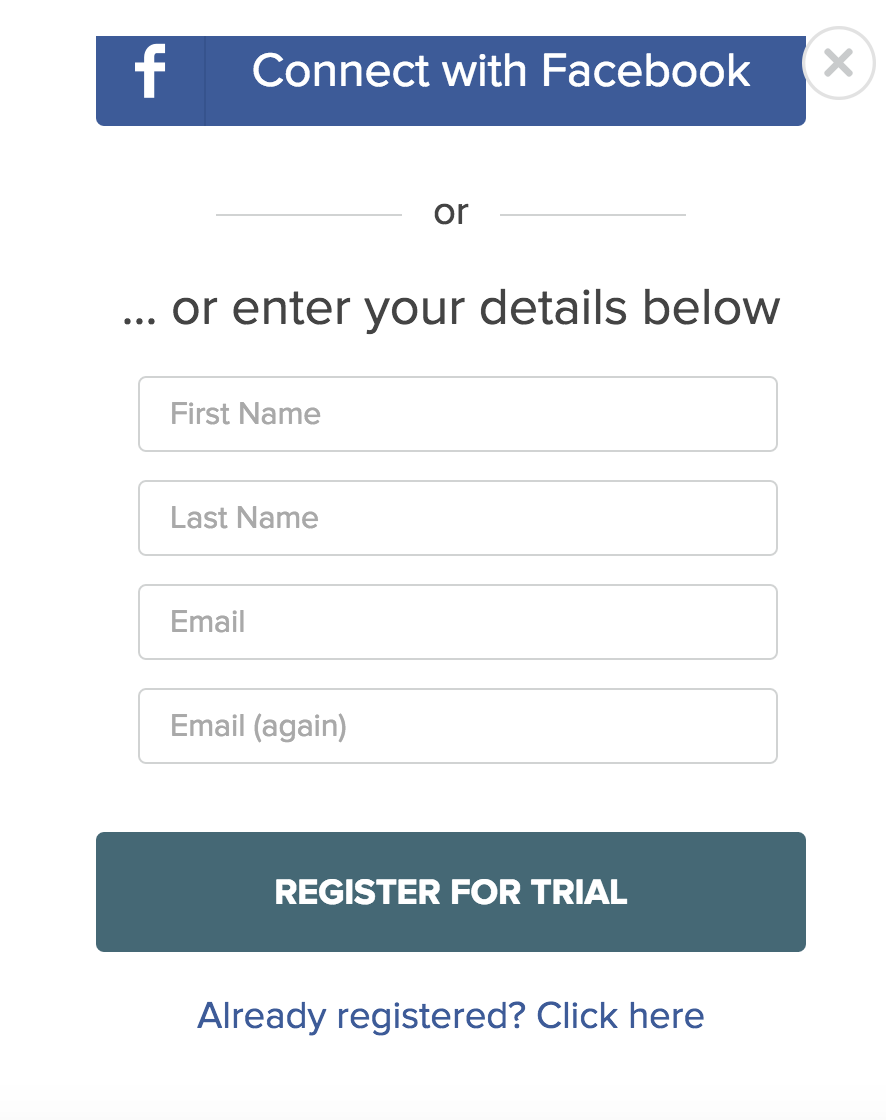Viewport: 886px width, 1120px height.
Task: Click the "Already registered?" text at the bottom
Action: point(362,1016)
